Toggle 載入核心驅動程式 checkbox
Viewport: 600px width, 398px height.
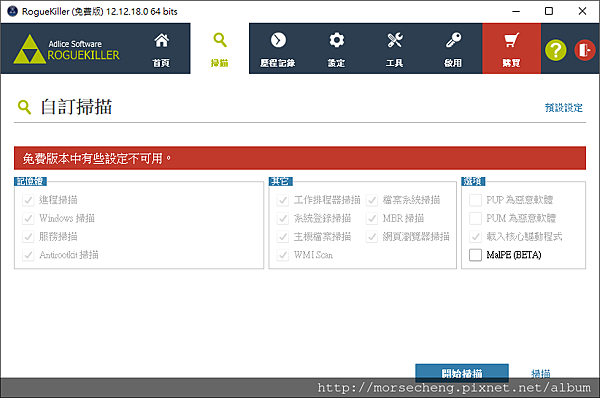(475, 237)
